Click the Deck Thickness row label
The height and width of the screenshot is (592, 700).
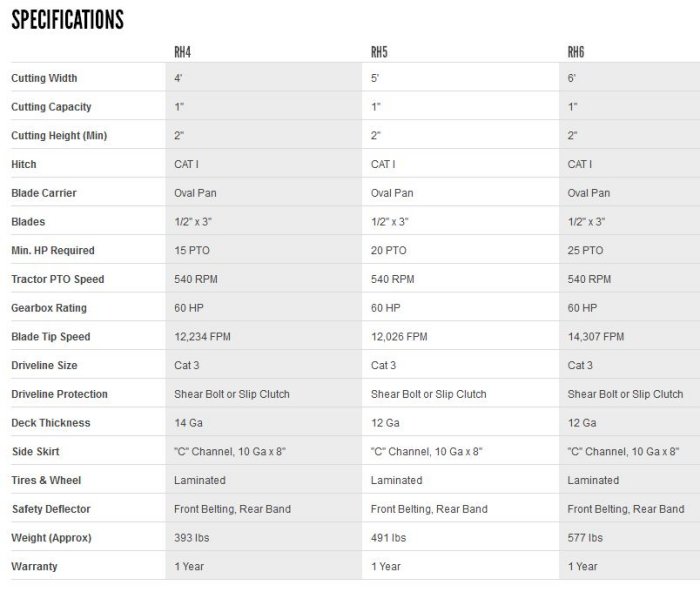[50, 423]
